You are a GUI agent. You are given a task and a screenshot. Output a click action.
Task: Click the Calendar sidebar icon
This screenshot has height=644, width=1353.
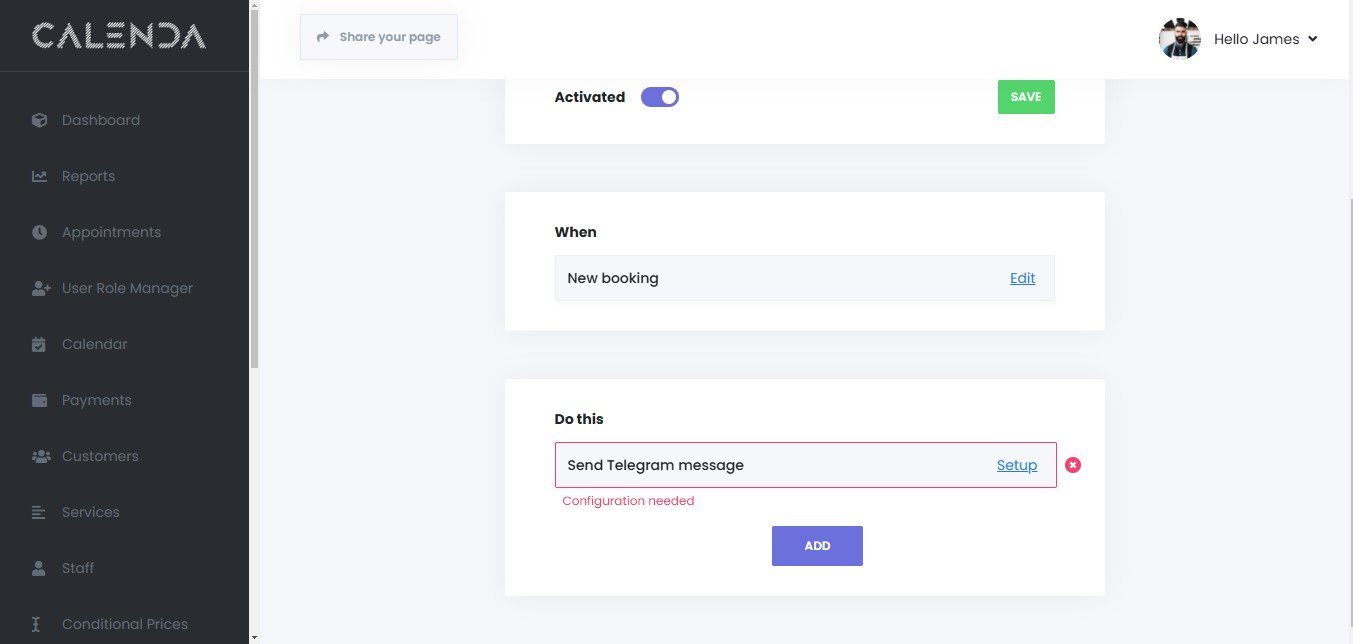(x=40, y=344)
